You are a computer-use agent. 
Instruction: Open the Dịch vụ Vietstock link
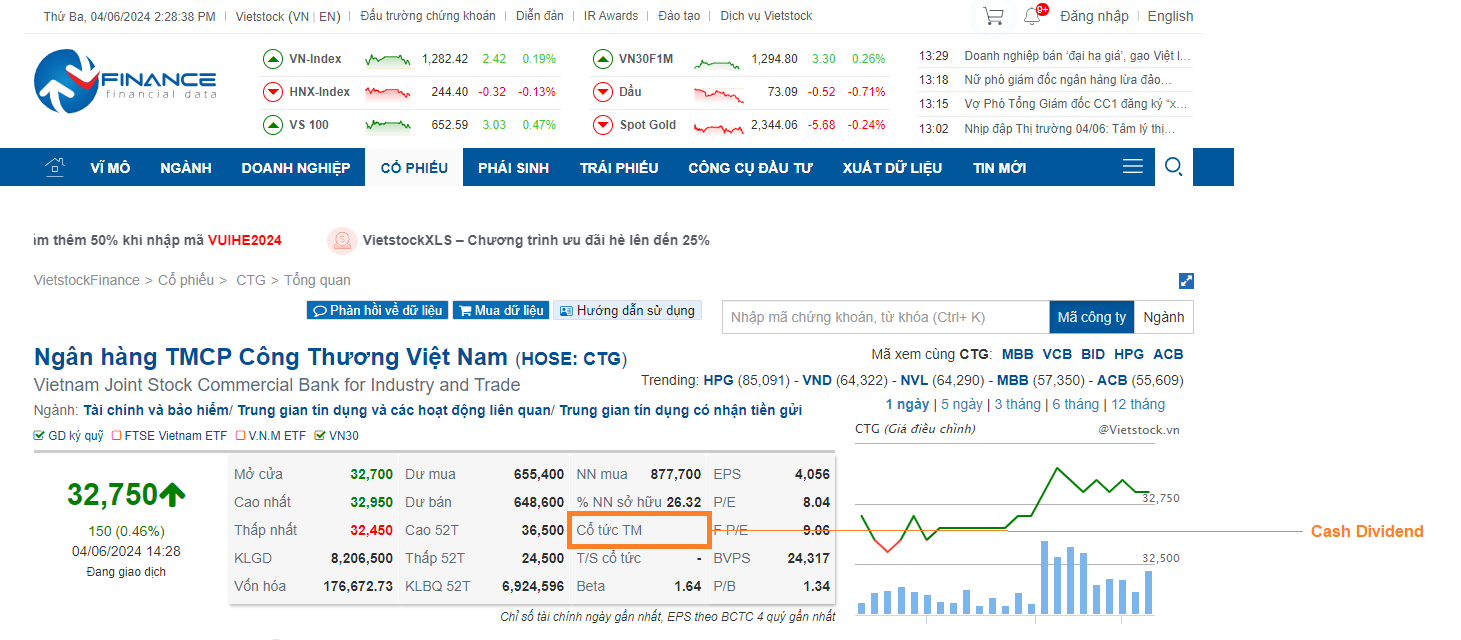[766, 16]
